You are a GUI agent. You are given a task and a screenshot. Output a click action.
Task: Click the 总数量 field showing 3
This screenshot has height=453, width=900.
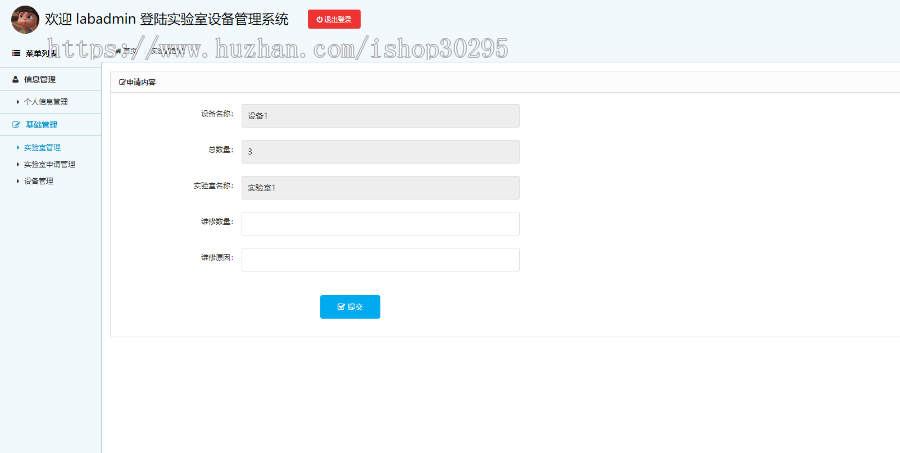pyautogui.click(x=380, y=152)
